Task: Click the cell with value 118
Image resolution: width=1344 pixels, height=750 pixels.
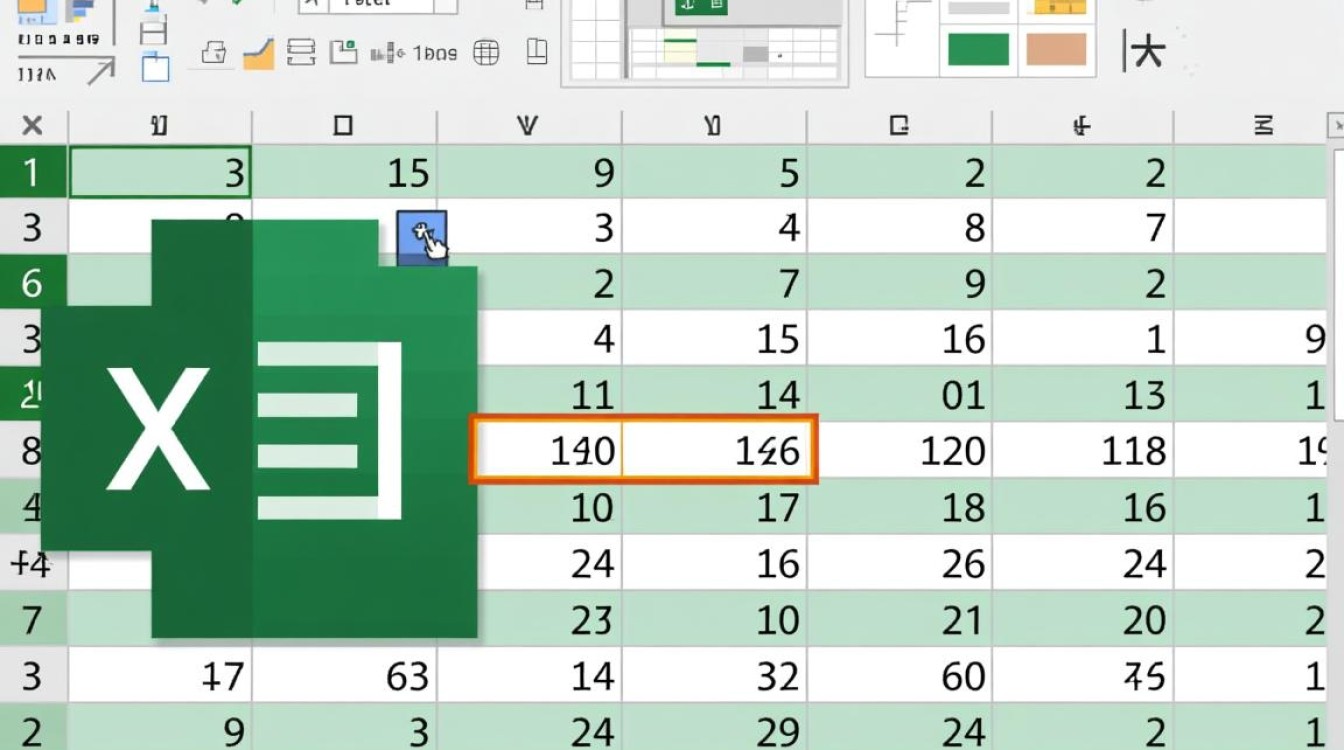Action: click(x=1083, y=451)
